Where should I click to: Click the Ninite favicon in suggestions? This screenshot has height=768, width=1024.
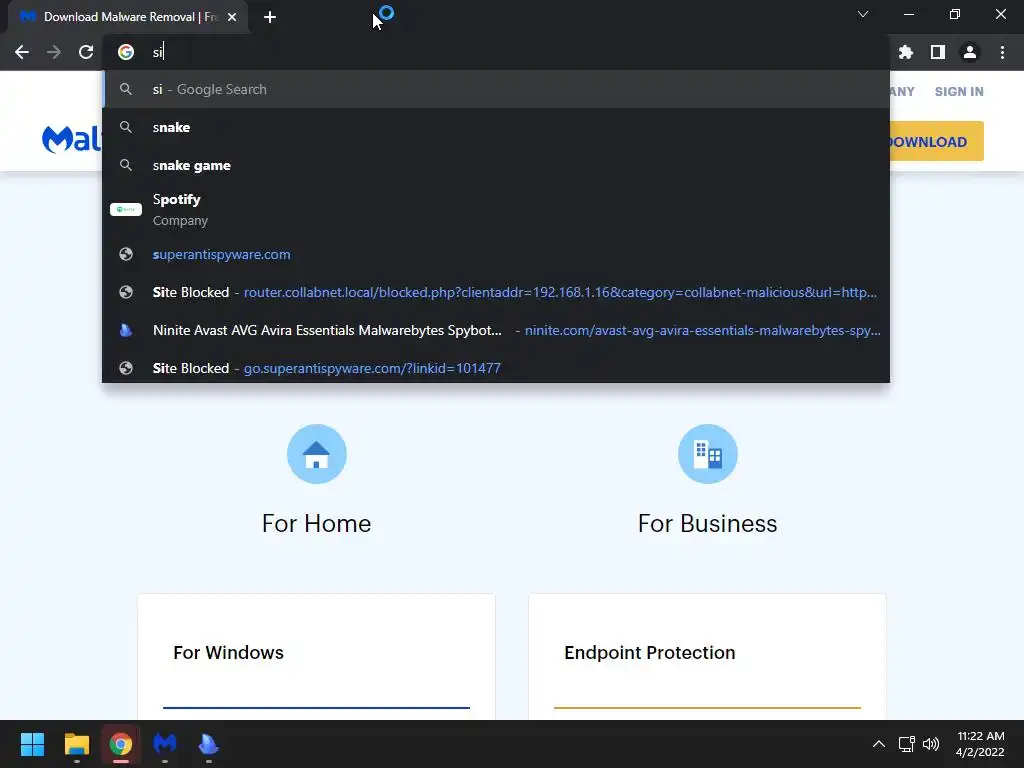click(126, 330)
